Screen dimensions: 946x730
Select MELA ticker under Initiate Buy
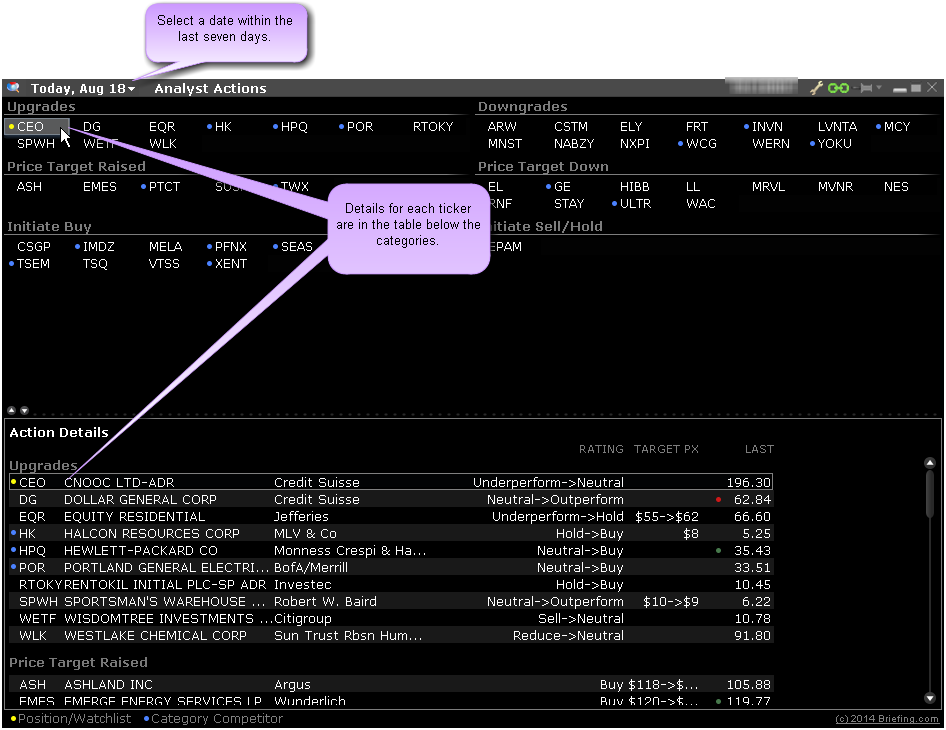(165, 247)
